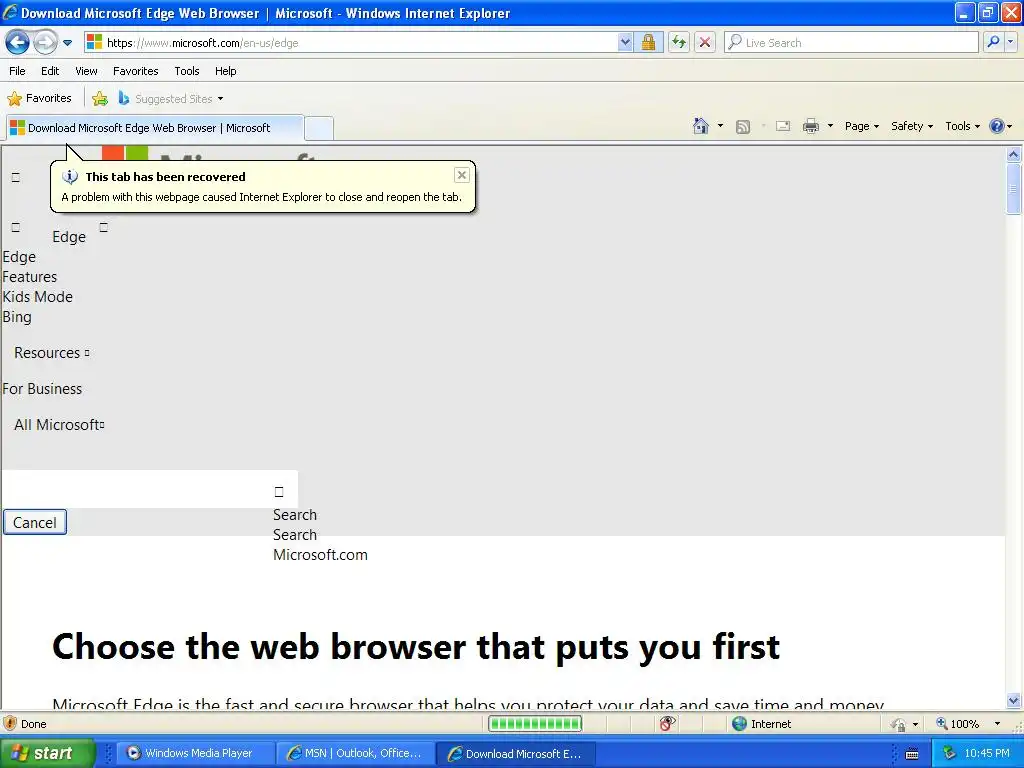Click the Internet security zone indicator
The image size is (1024, 768).
click(761, 724)
